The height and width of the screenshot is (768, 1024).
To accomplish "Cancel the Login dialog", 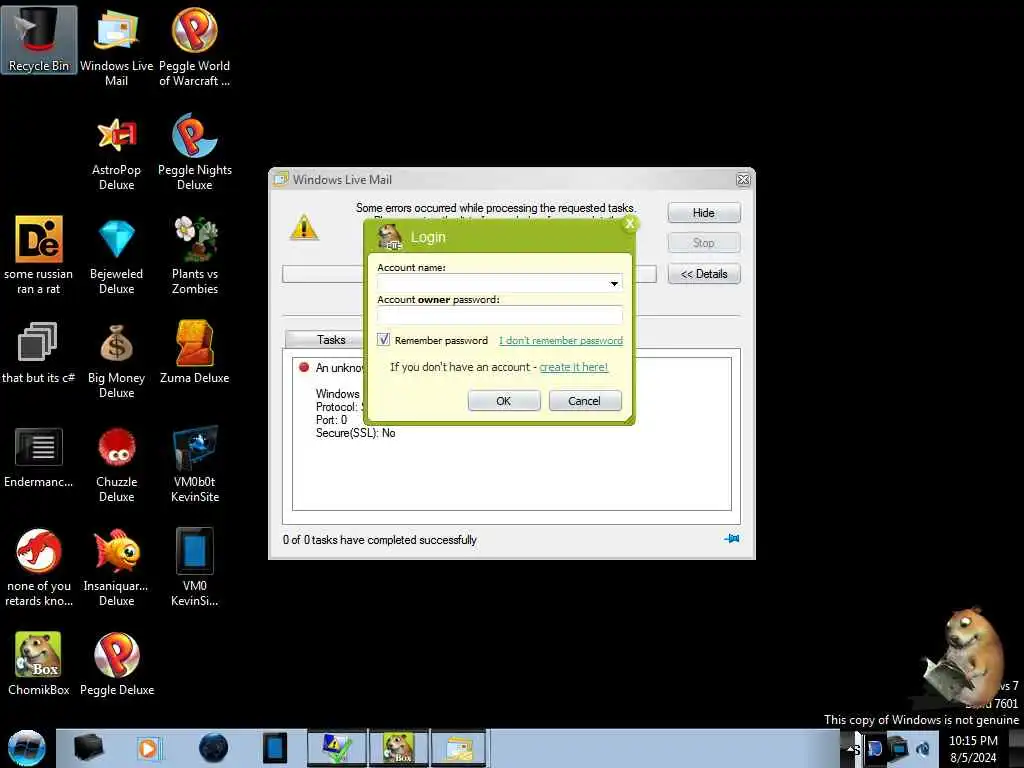I will pos(584,401).
